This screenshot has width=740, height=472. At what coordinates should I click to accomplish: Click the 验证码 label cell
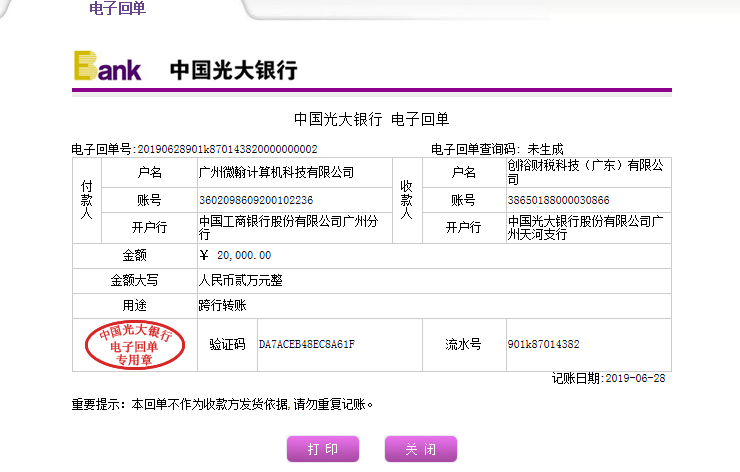point(227,345)
